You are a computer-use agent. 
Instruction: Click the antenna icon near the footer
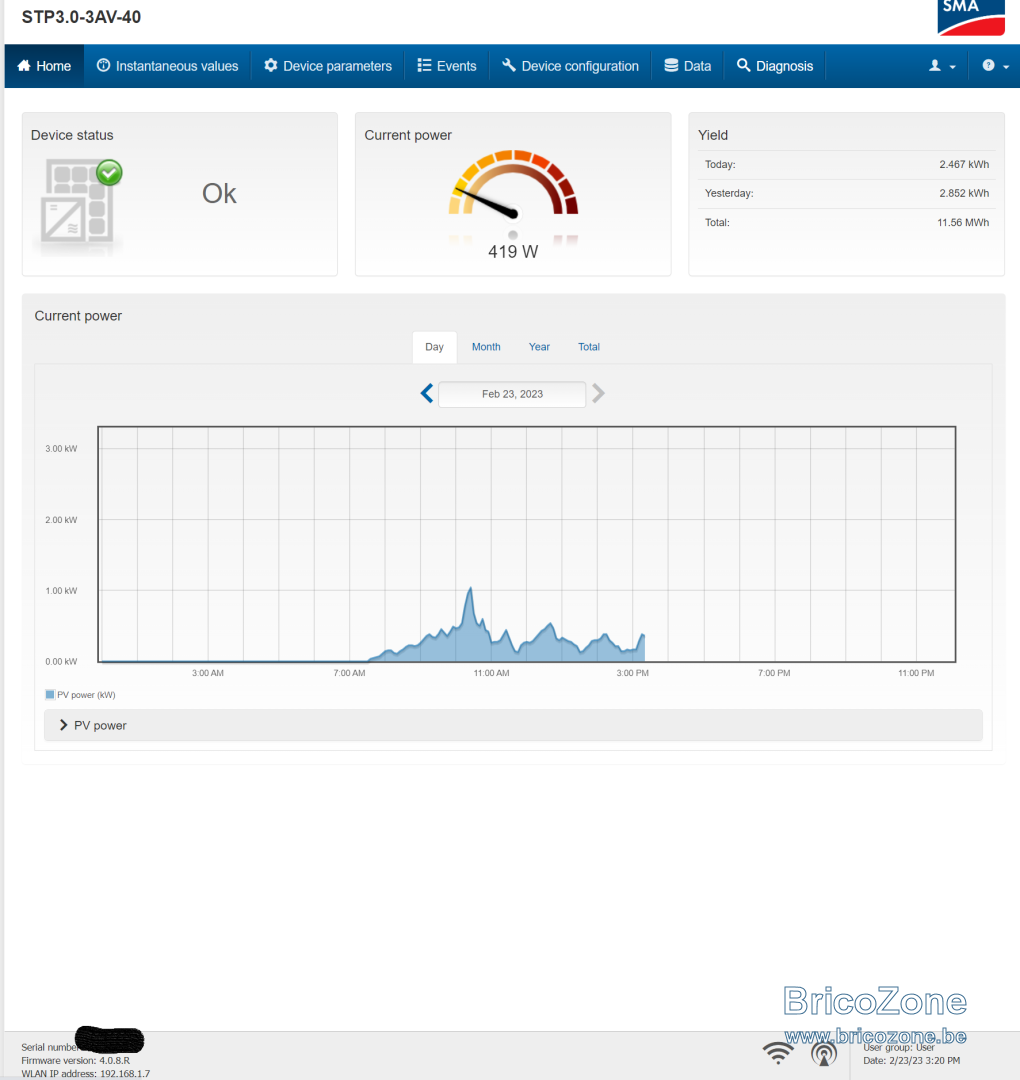tap(824, 1053)
